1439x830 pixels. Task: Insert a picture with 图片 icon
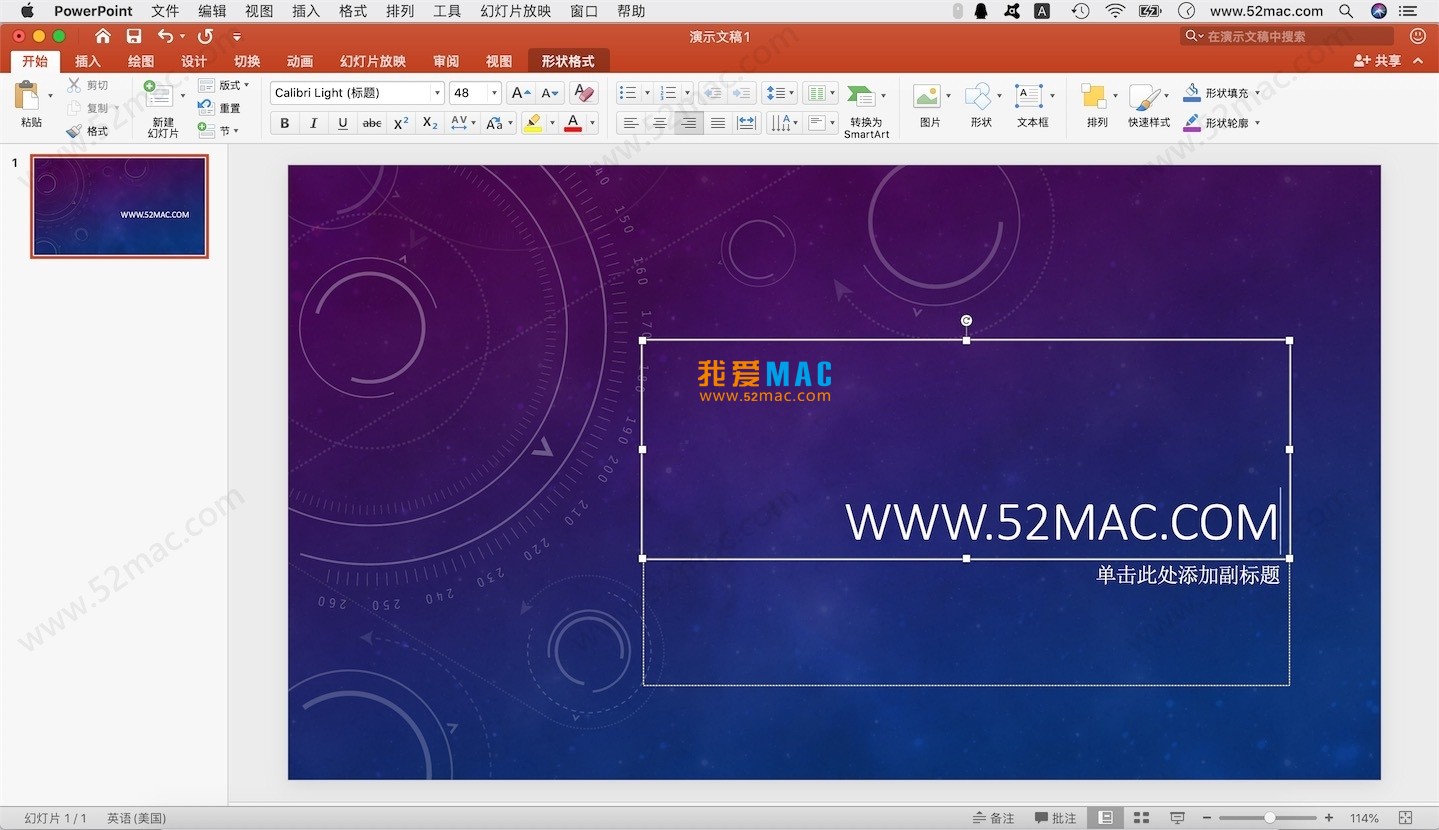[926, 96]
